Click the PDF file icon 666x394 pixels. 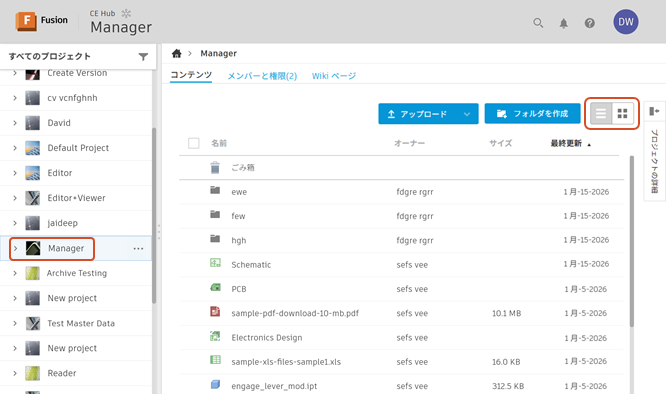[x=215, y=312]
